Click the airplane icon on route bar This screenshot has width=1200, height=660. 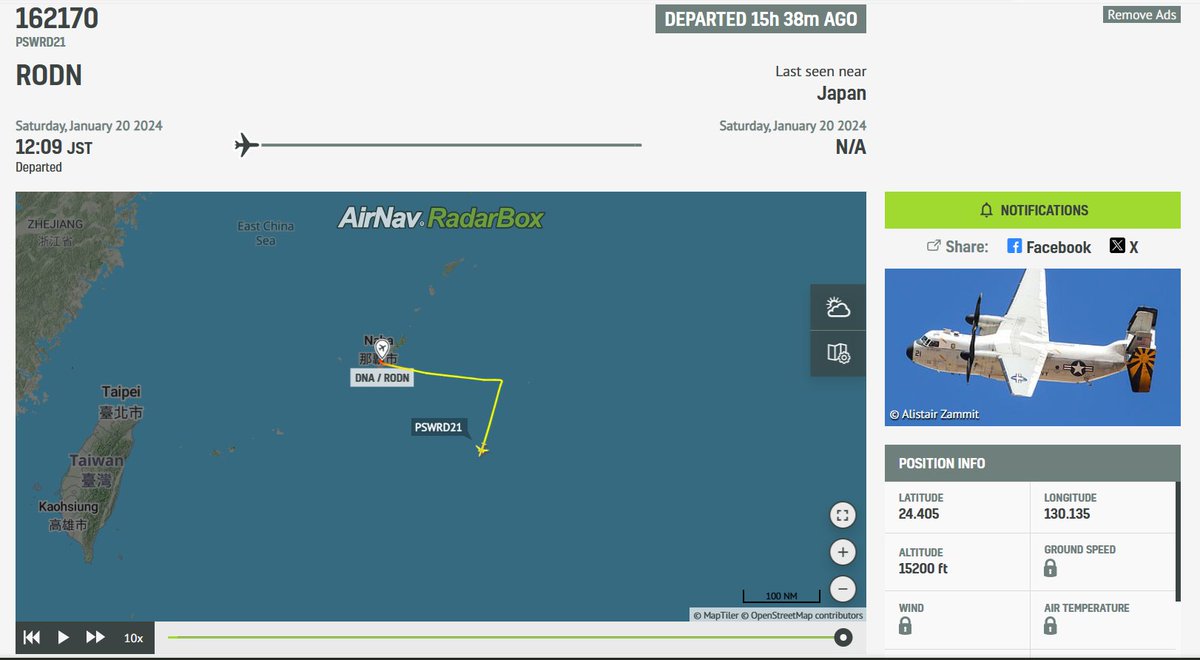(247, 145)
